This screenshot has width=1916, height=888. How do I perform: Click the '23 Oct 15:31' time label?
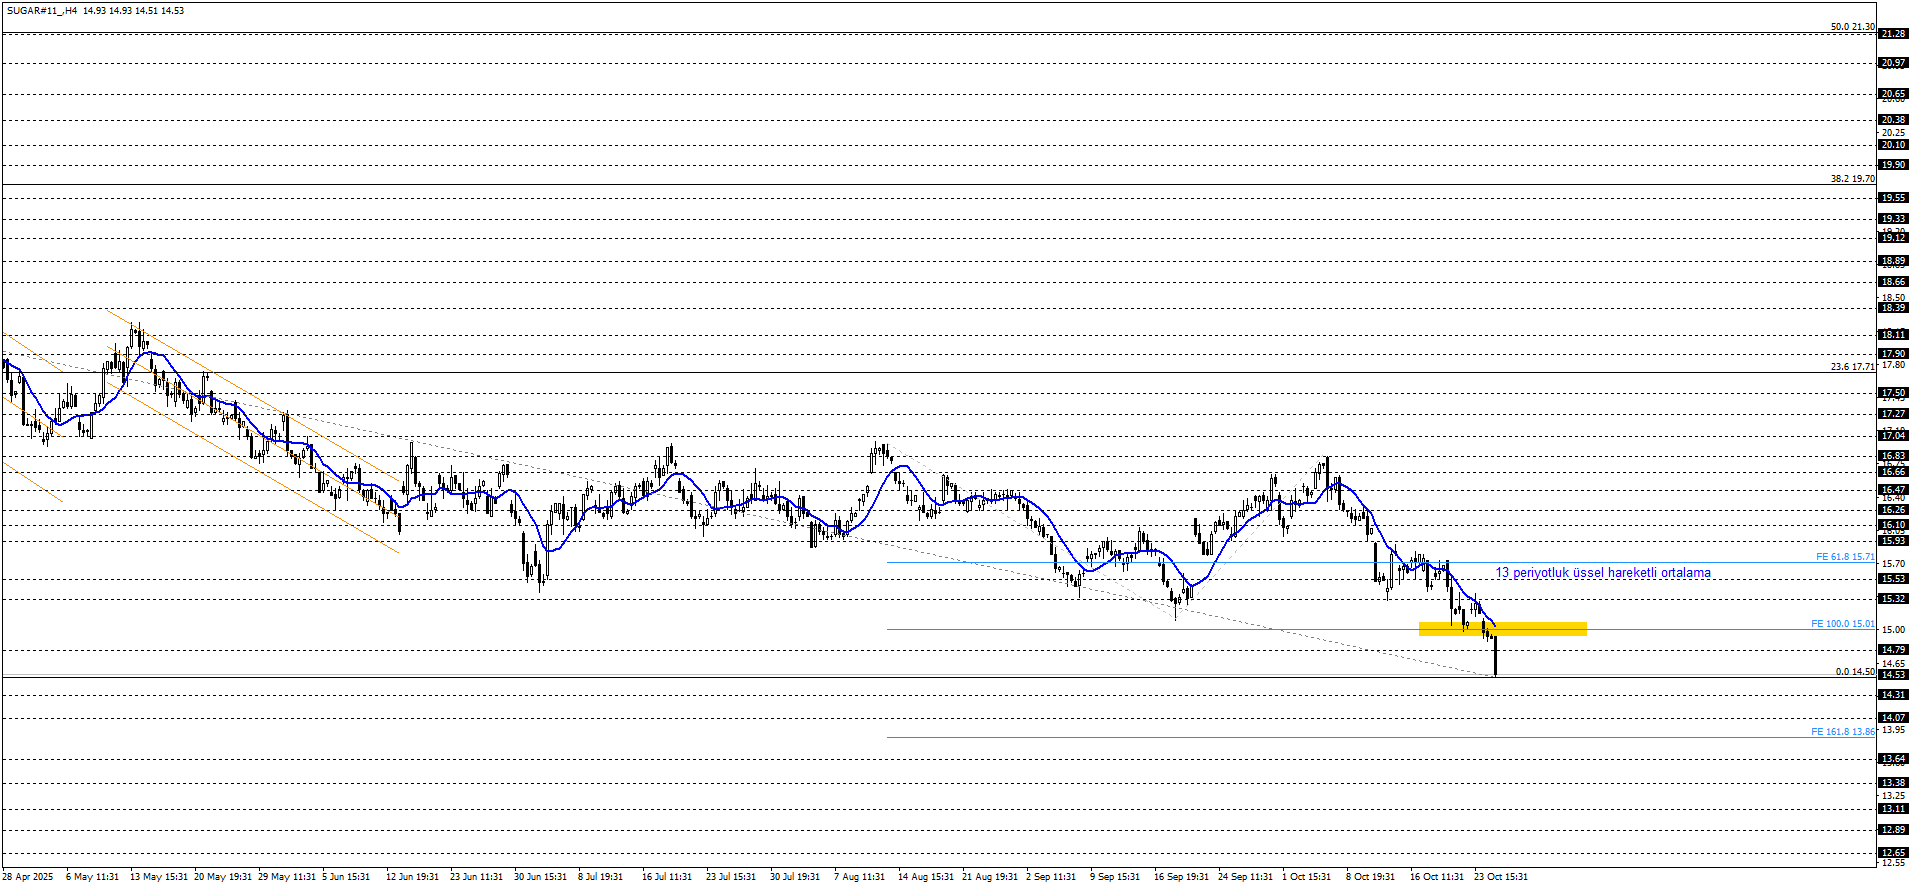point(1501,877)
